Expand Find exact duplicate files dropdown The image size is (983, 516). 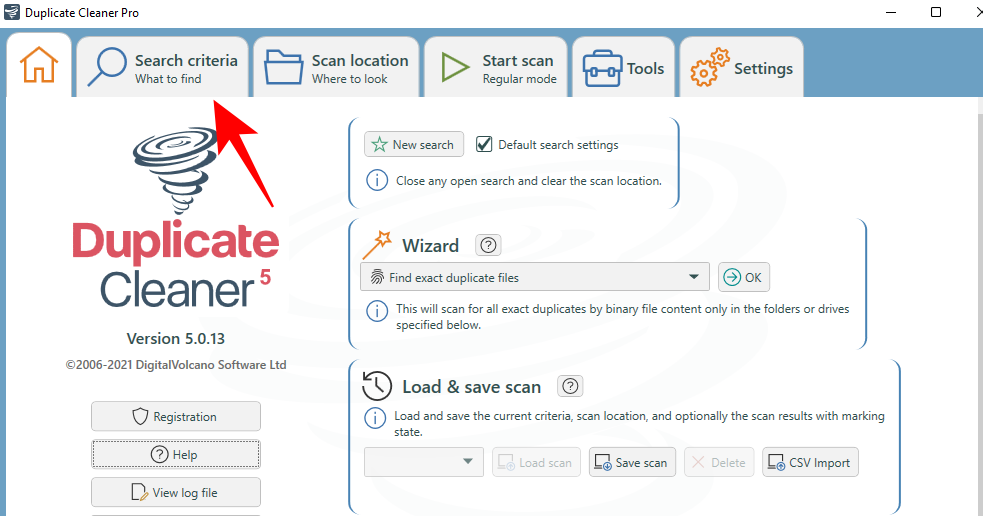(x=535, y=277)
